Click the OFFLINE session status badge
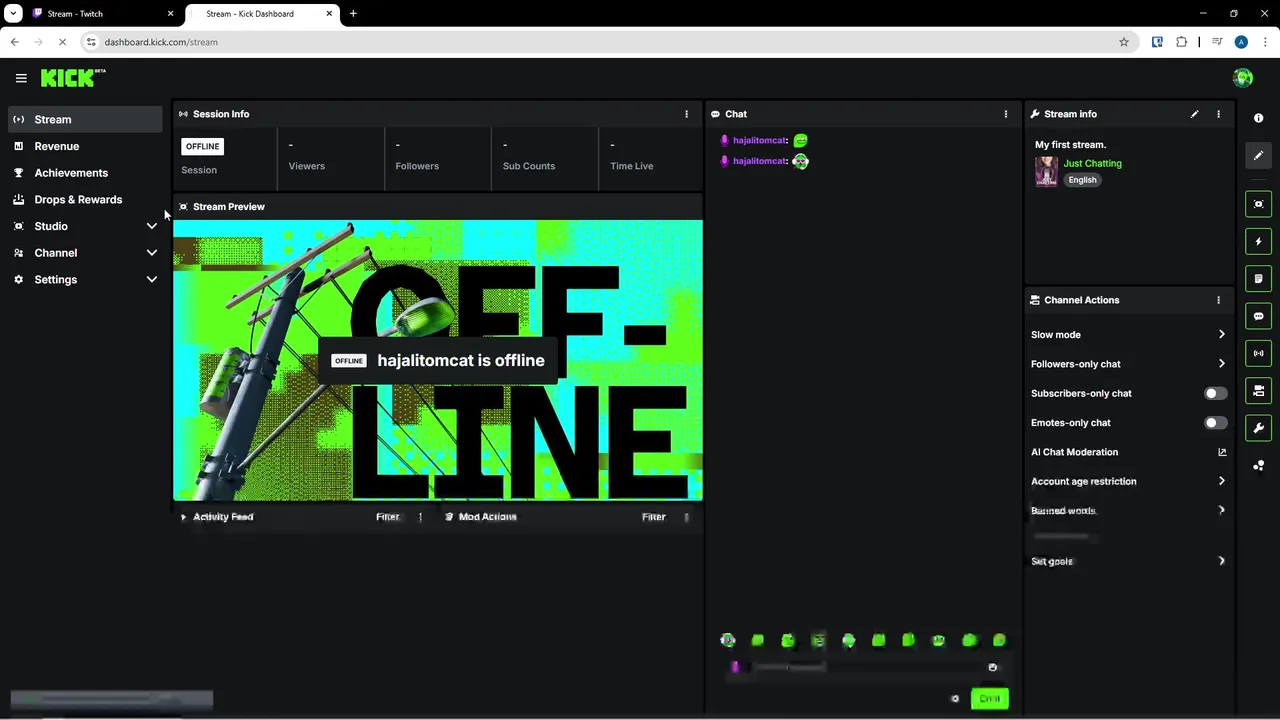This screenshot has height=720, width=1280. click(202, 146)
